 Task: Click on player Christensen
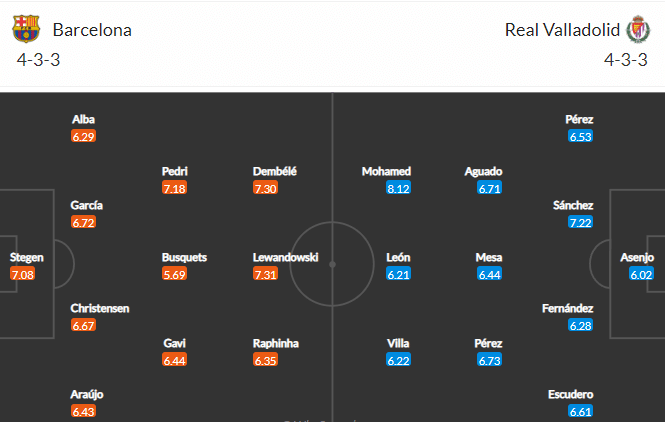[100, 308]
